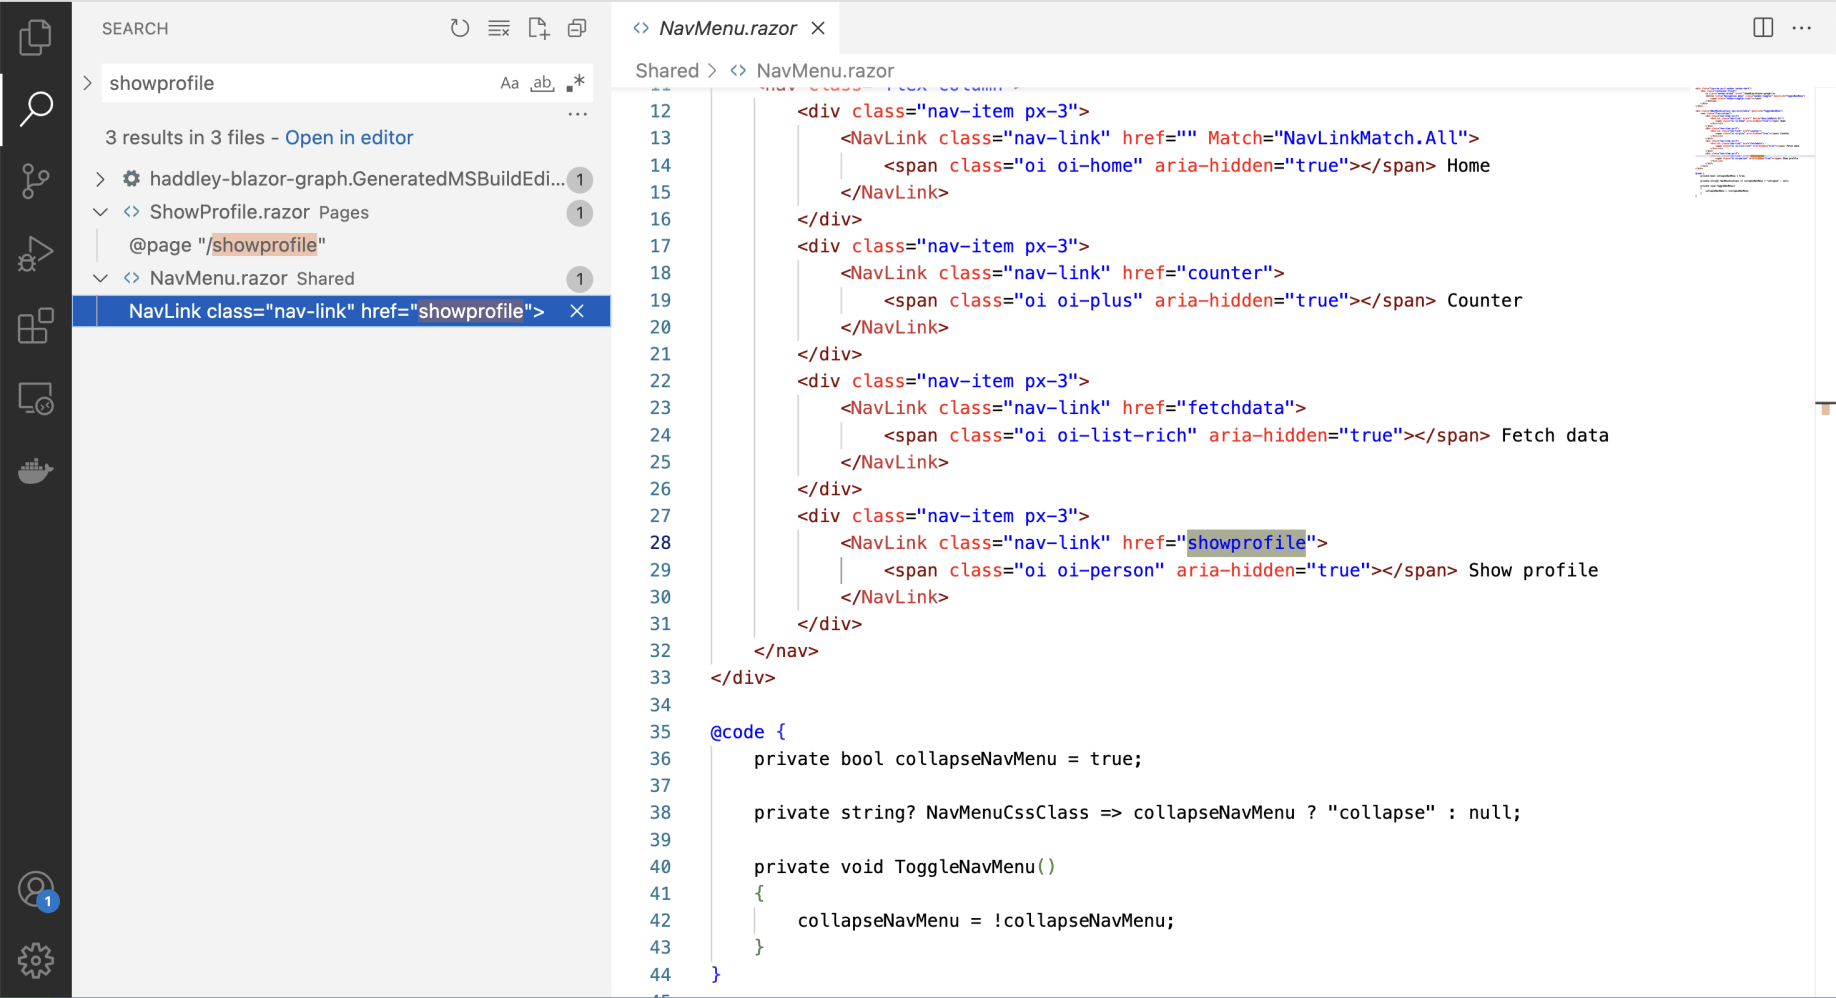1836x998 pixels.
Task: Open the @page "/showprofile" search match
Action: click(227, 245)
